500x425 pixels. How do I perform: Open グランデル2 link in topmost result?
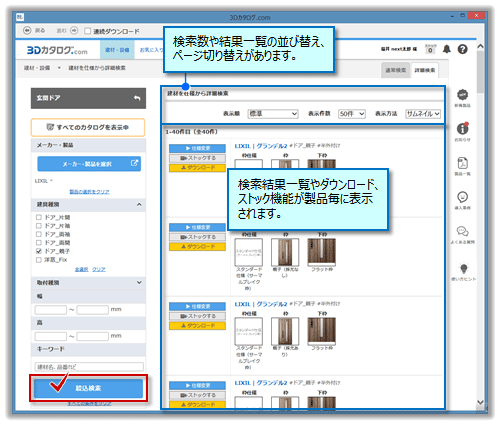(272, 146)
